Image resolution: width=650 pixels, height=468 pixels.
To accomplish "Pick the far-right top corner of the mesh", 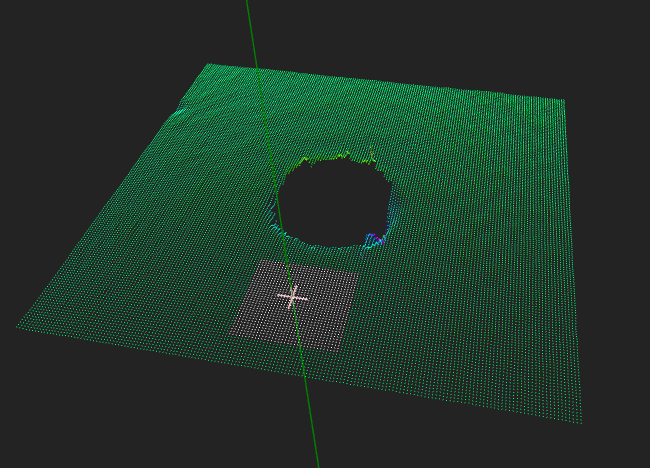I will coord(562,101).
